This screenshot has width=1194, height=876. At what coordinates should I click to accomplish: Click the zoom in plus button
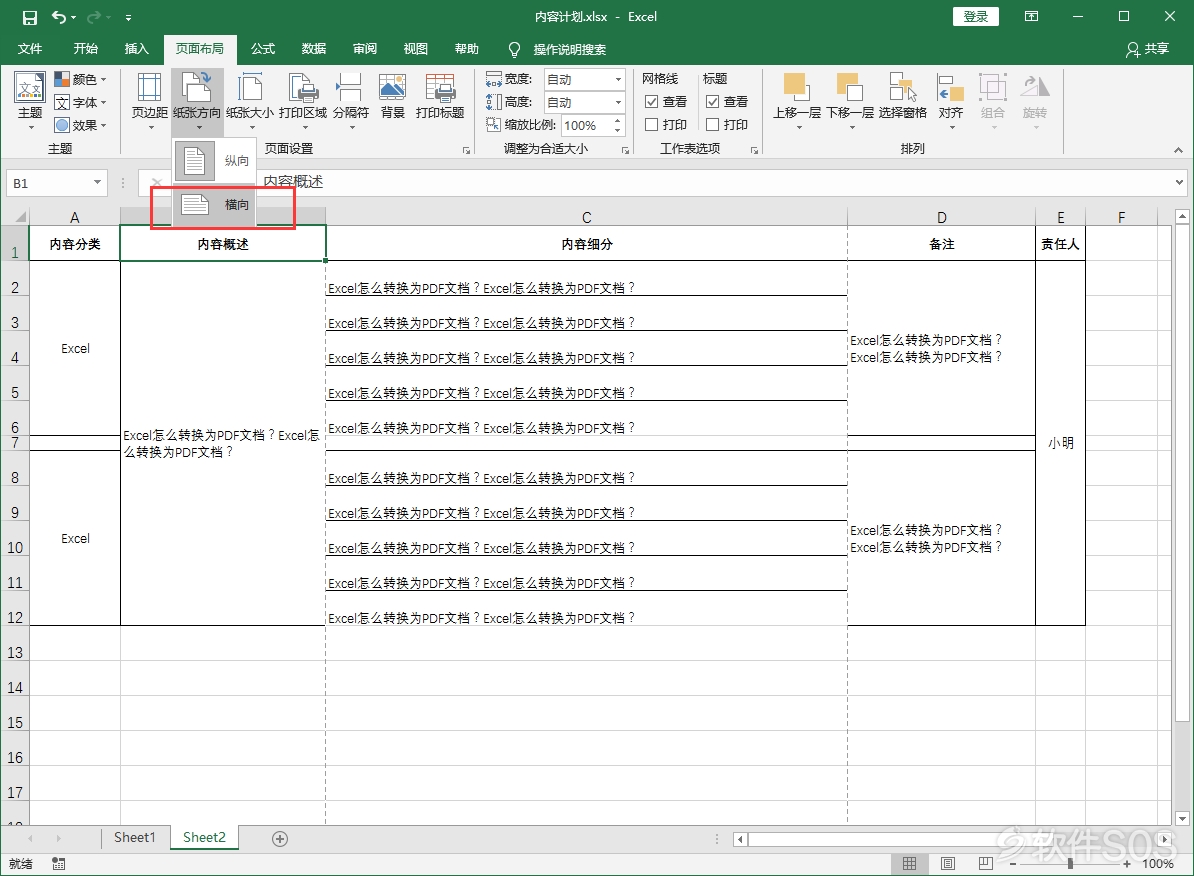point(1127,864)
